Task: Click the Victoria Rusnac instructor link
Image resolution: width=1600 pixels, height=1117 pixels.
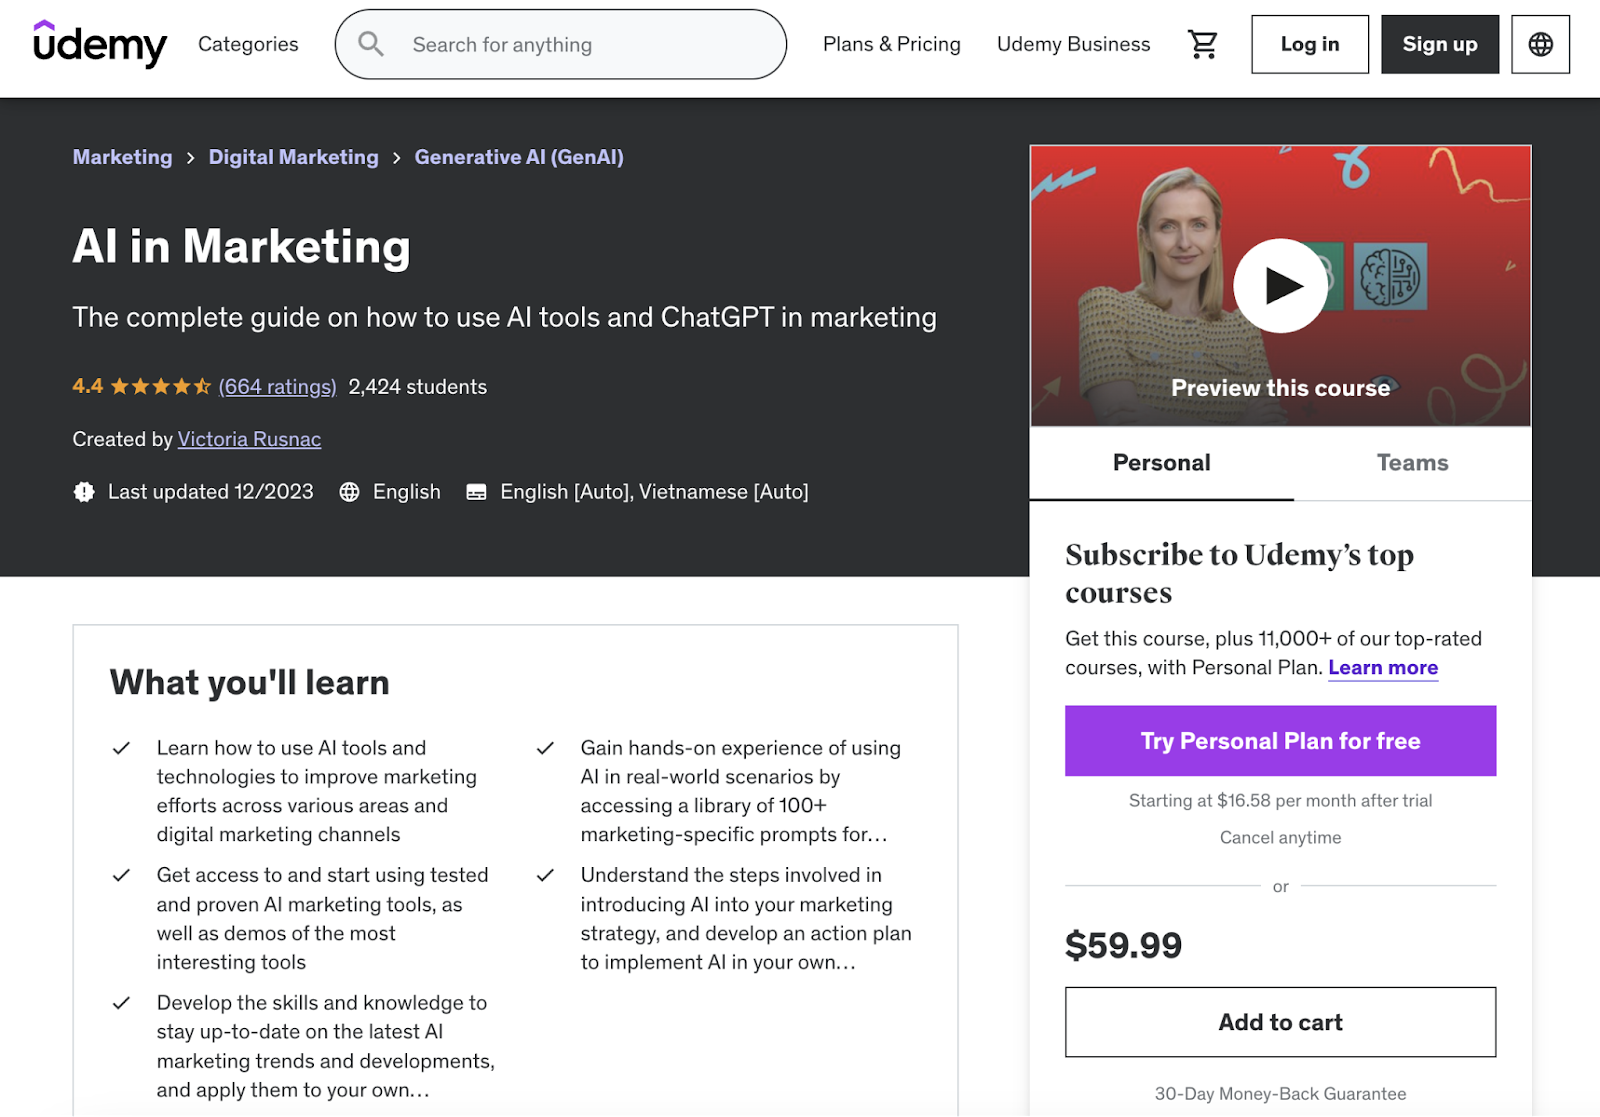Action: [x=248, y=439]
